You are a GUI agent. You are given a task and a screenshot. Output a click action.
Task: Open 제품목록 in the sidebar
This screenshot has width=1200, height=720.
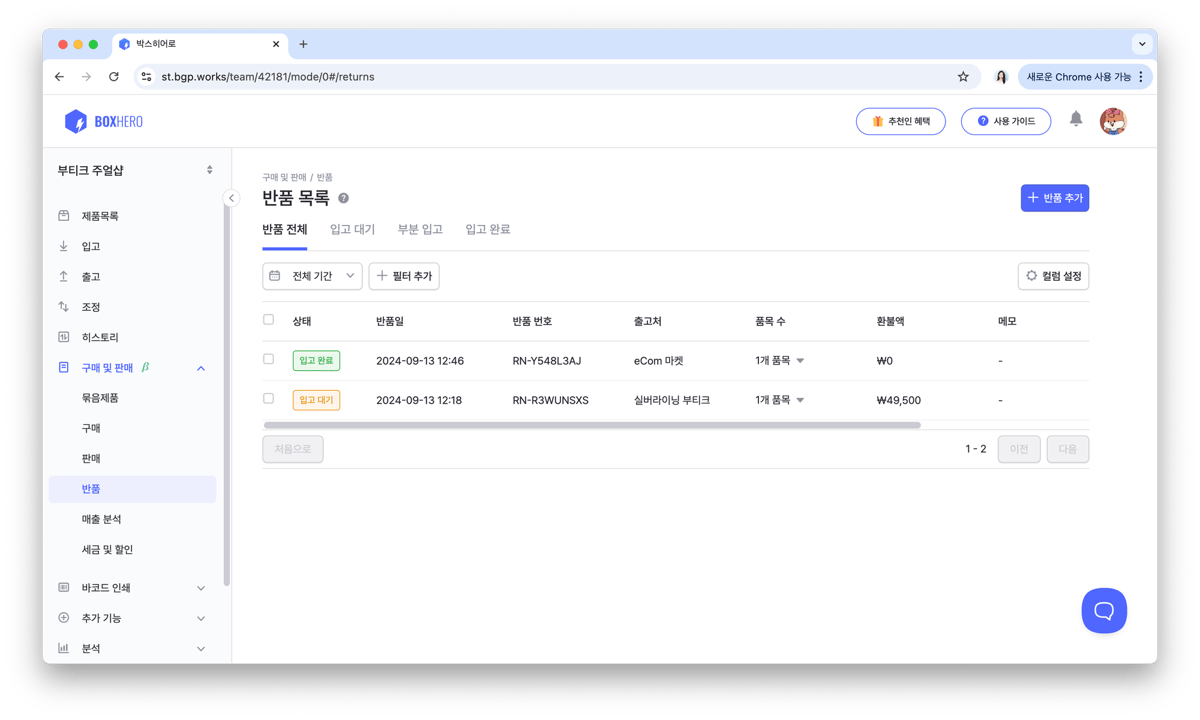pos(100,216)
